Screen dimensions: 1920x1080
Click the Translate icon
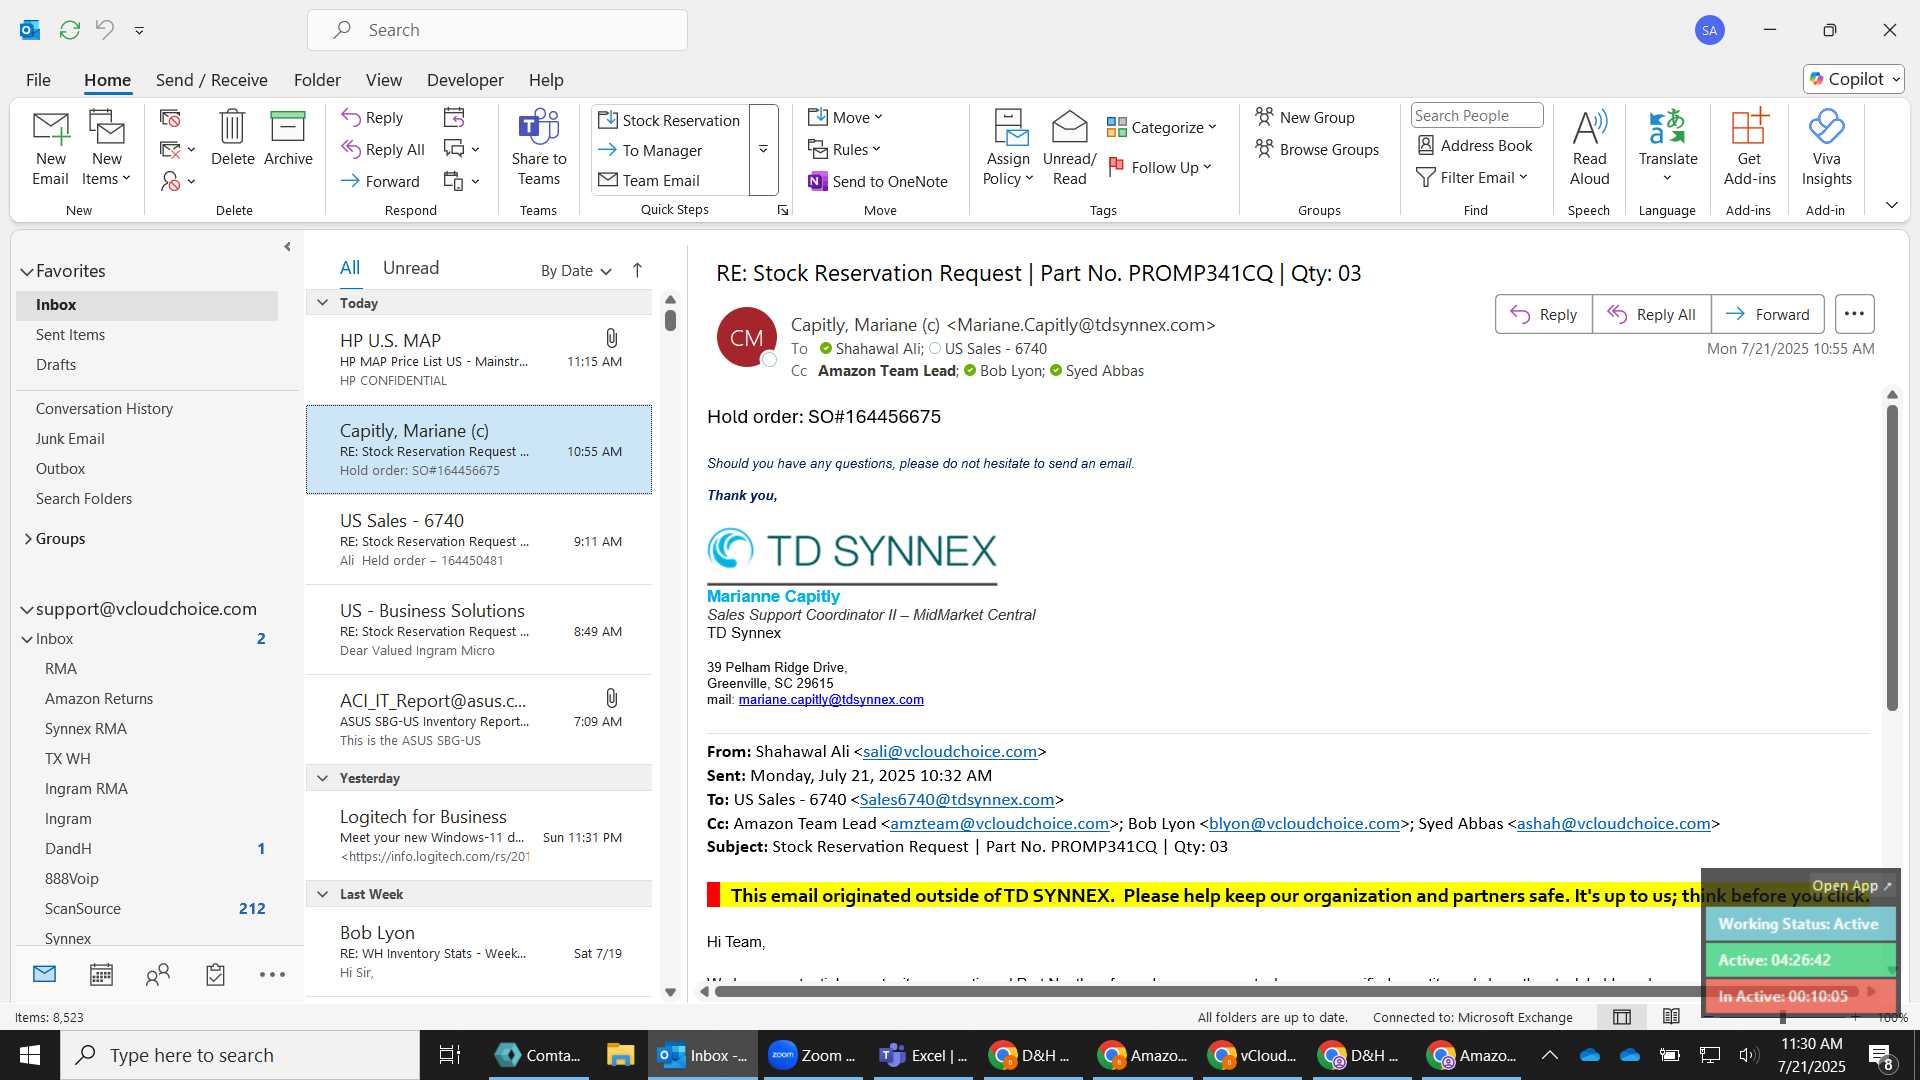(1667, 127)
